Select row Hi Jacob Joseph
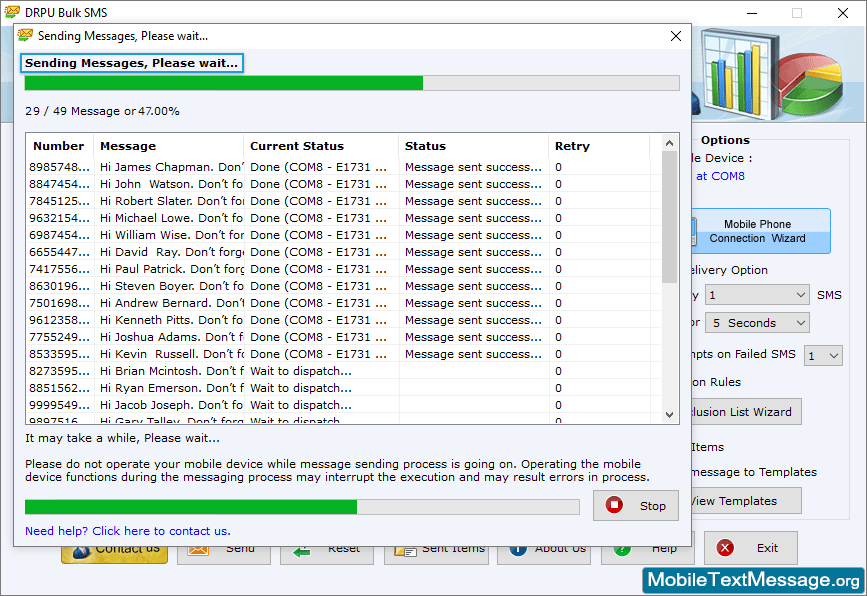 tap(343, 405)
